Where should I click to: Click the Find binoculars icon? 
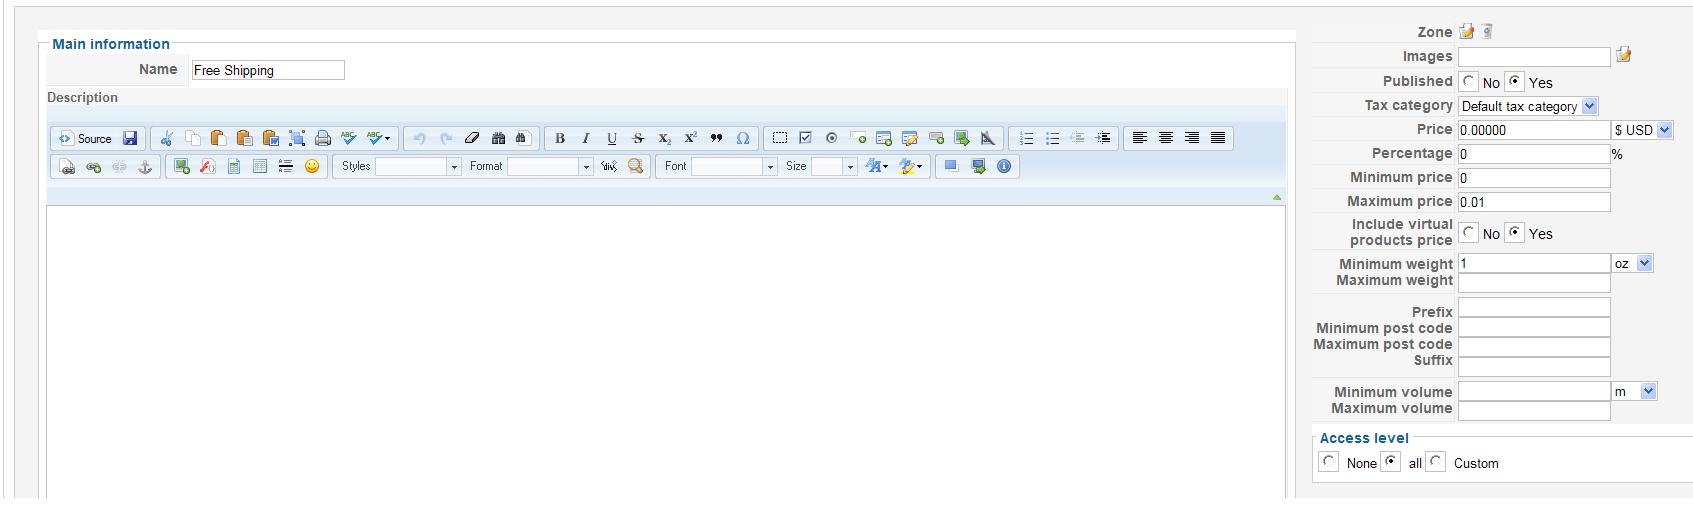[x=498, y=139]
